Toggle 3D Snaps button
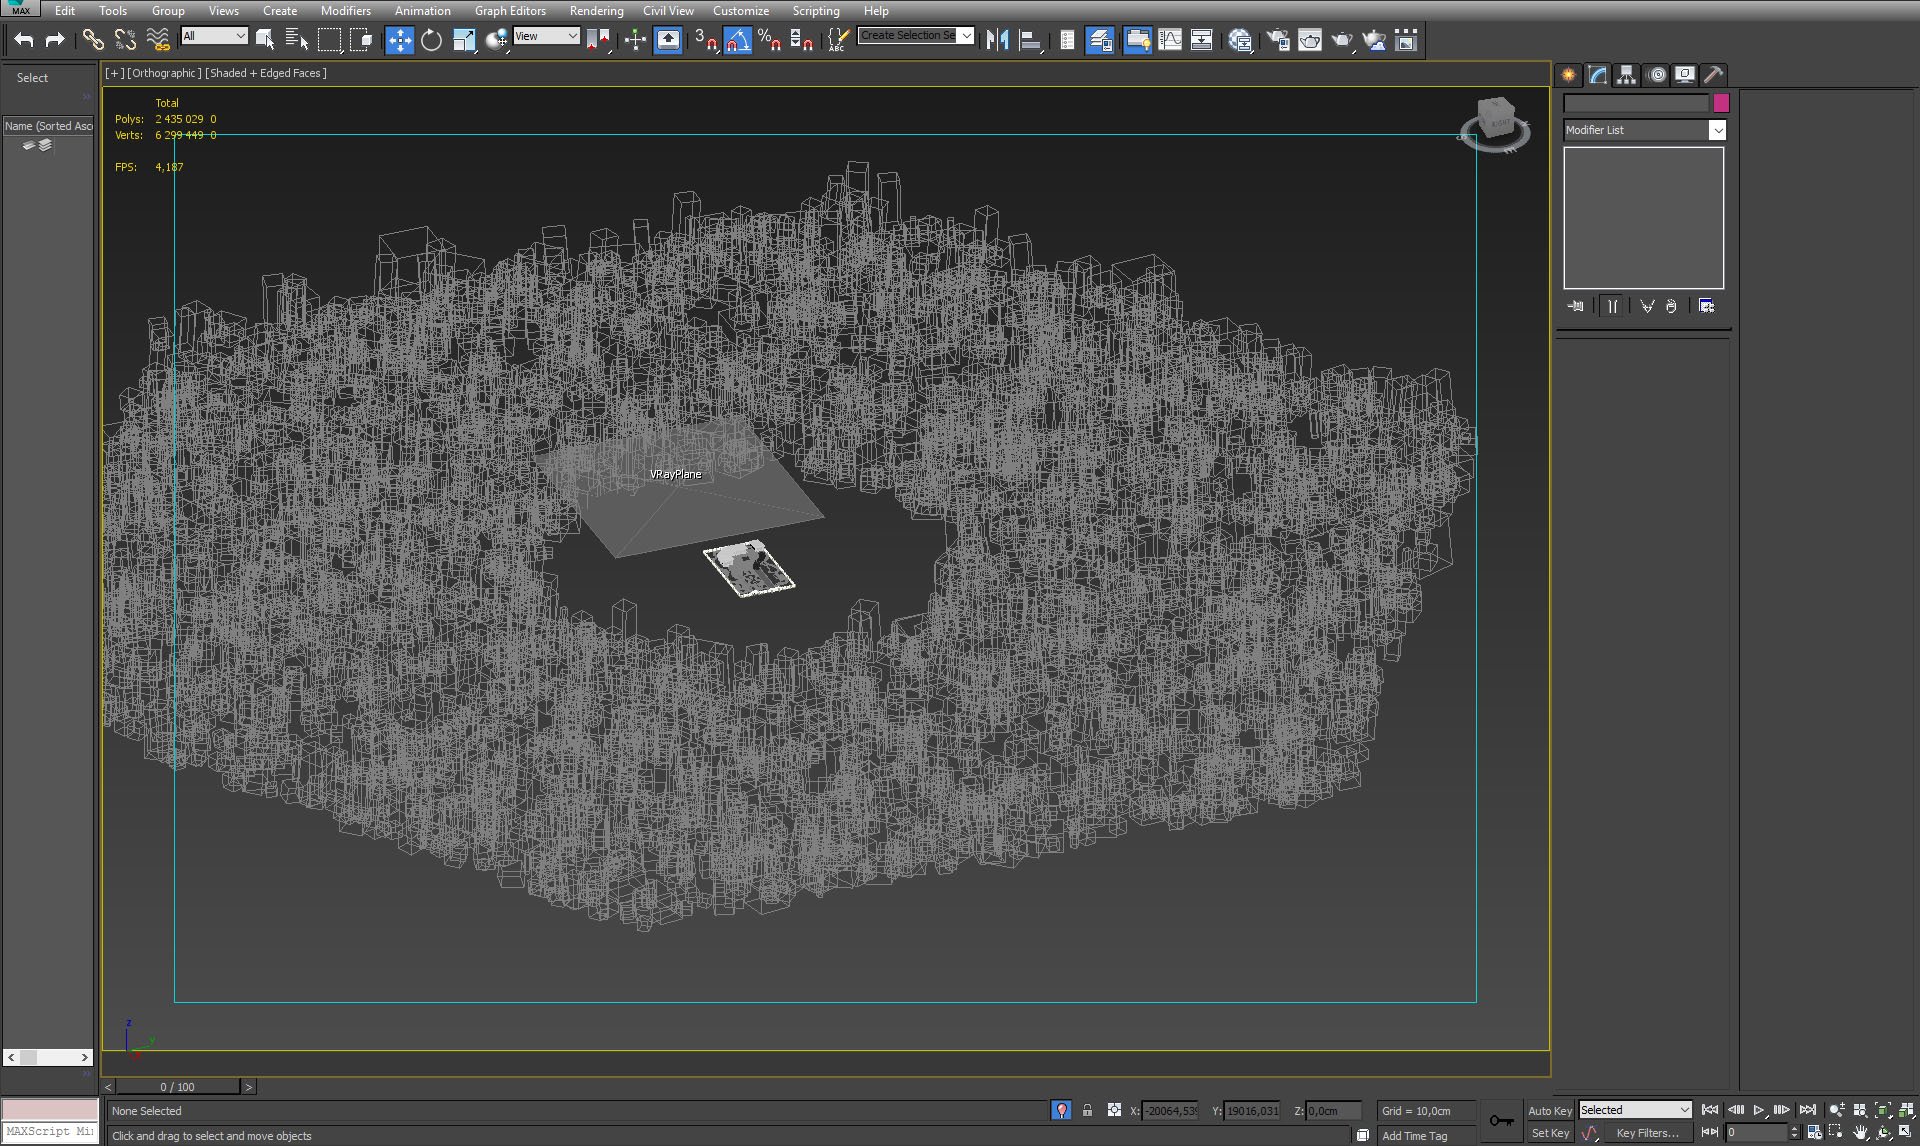Screen dimensions: 1920x1146 705,40
